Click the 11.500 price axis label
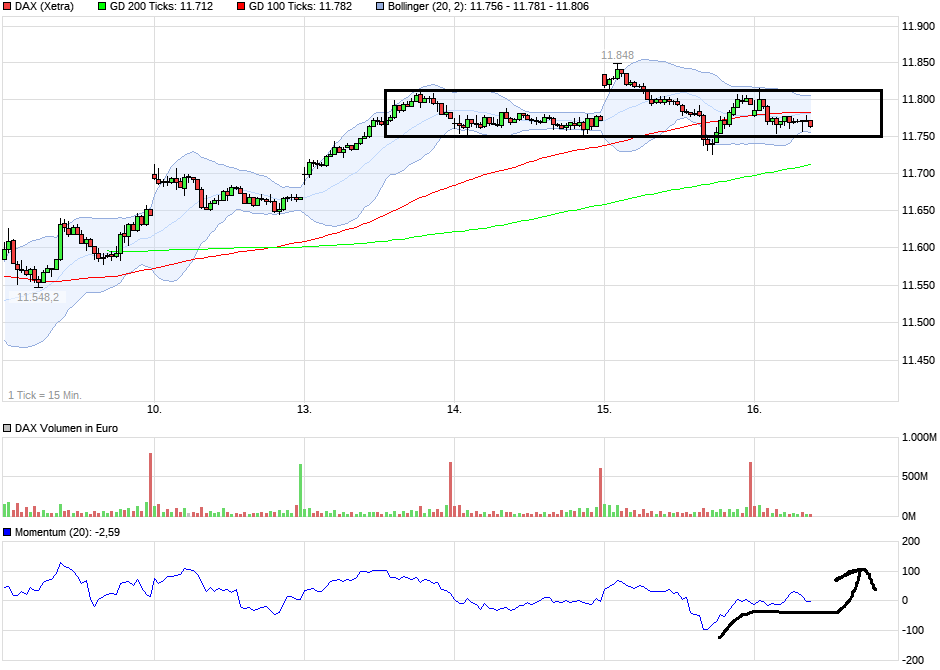940x670 pixels. pos(918,322)
